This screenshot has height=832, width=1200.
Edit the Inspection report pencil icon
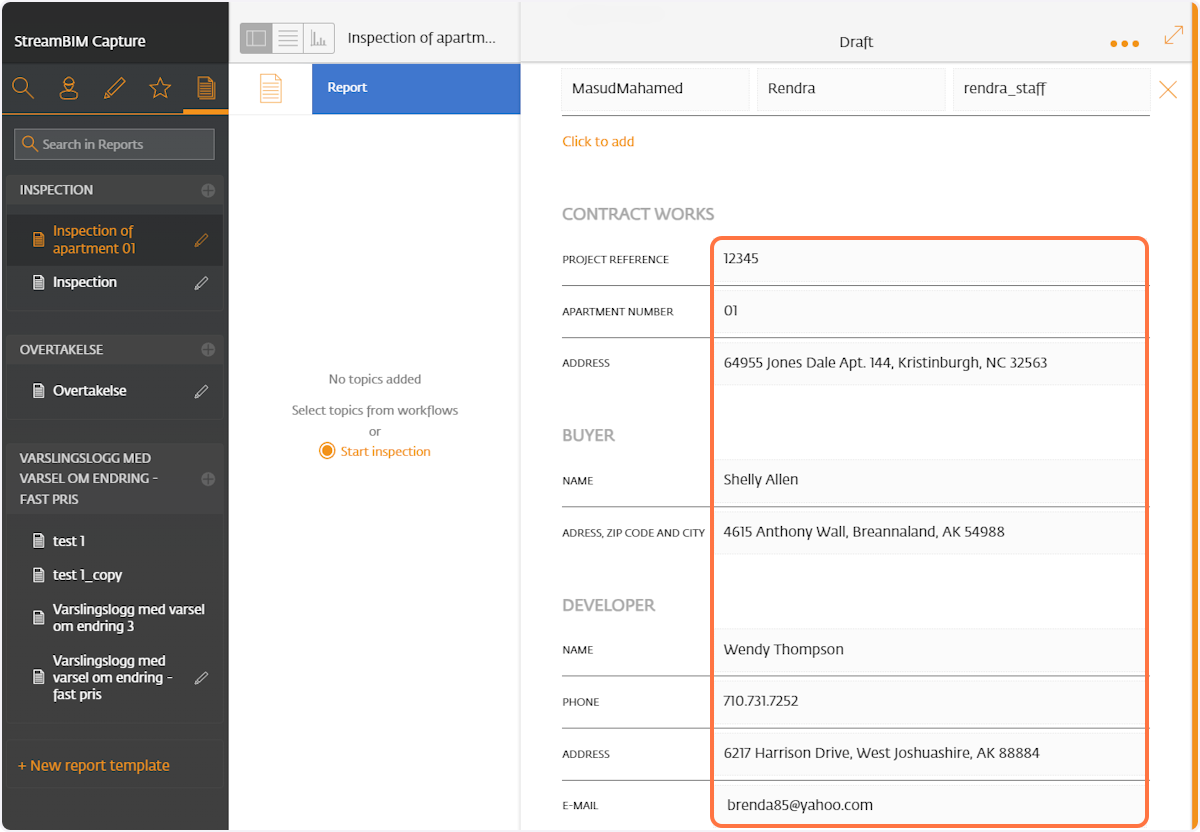pos(201,283)
